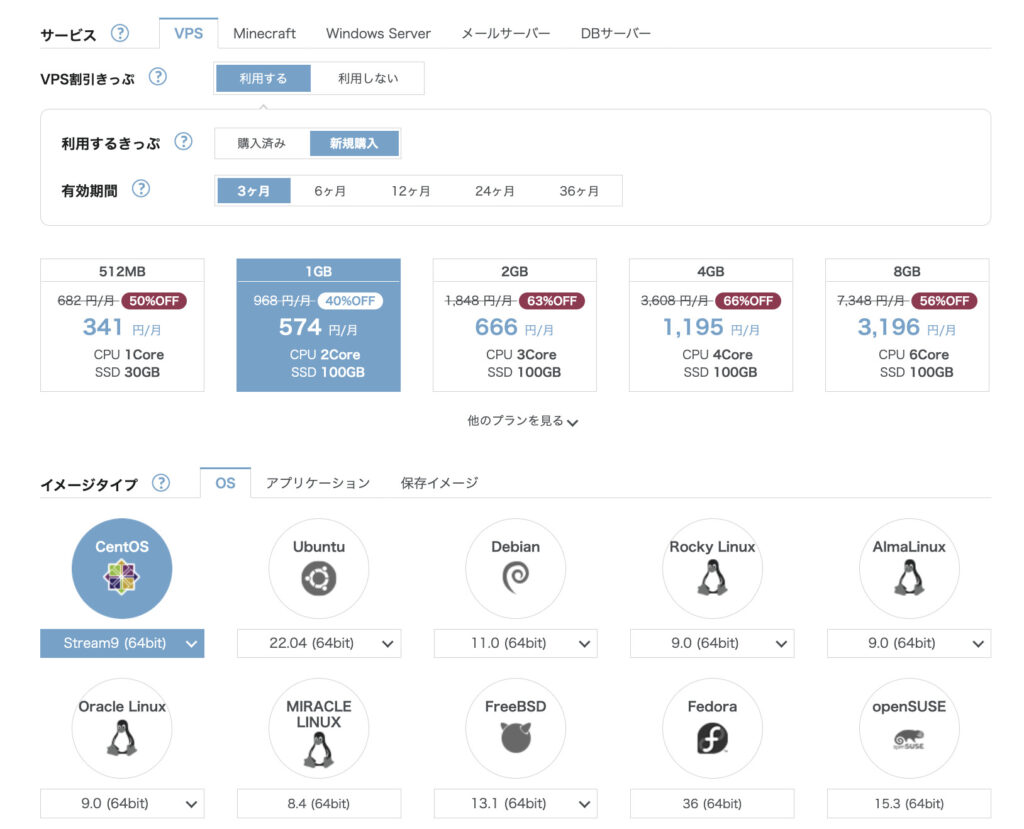Choose 利用しない for discount ticket
The width and height of the screenshot is (1024, 829).
coord(368,78)
